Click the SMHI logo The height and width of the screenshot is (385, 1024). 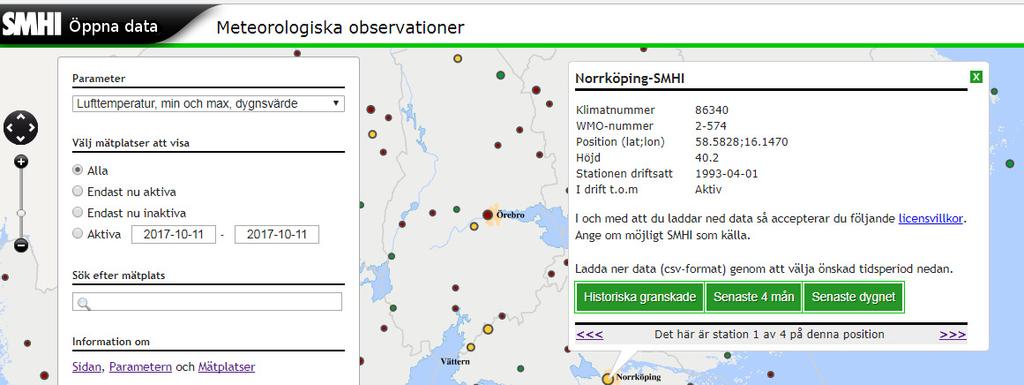click(x=31, y=25)
